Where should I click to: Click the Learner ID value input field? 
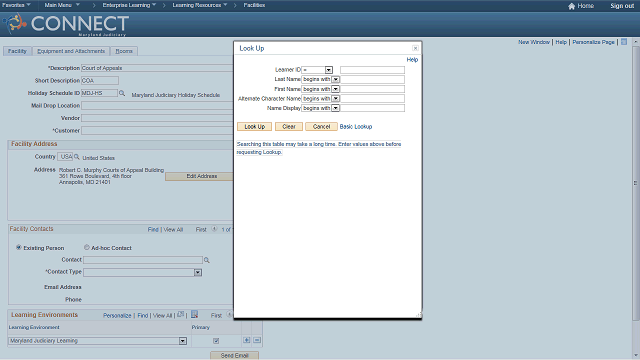coord(372,70)
